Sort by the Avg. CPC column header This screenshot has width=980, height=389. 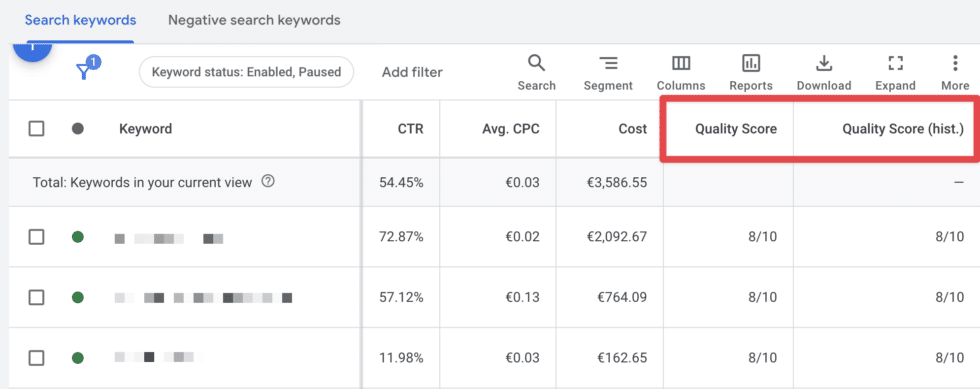[x=511, y=129]
